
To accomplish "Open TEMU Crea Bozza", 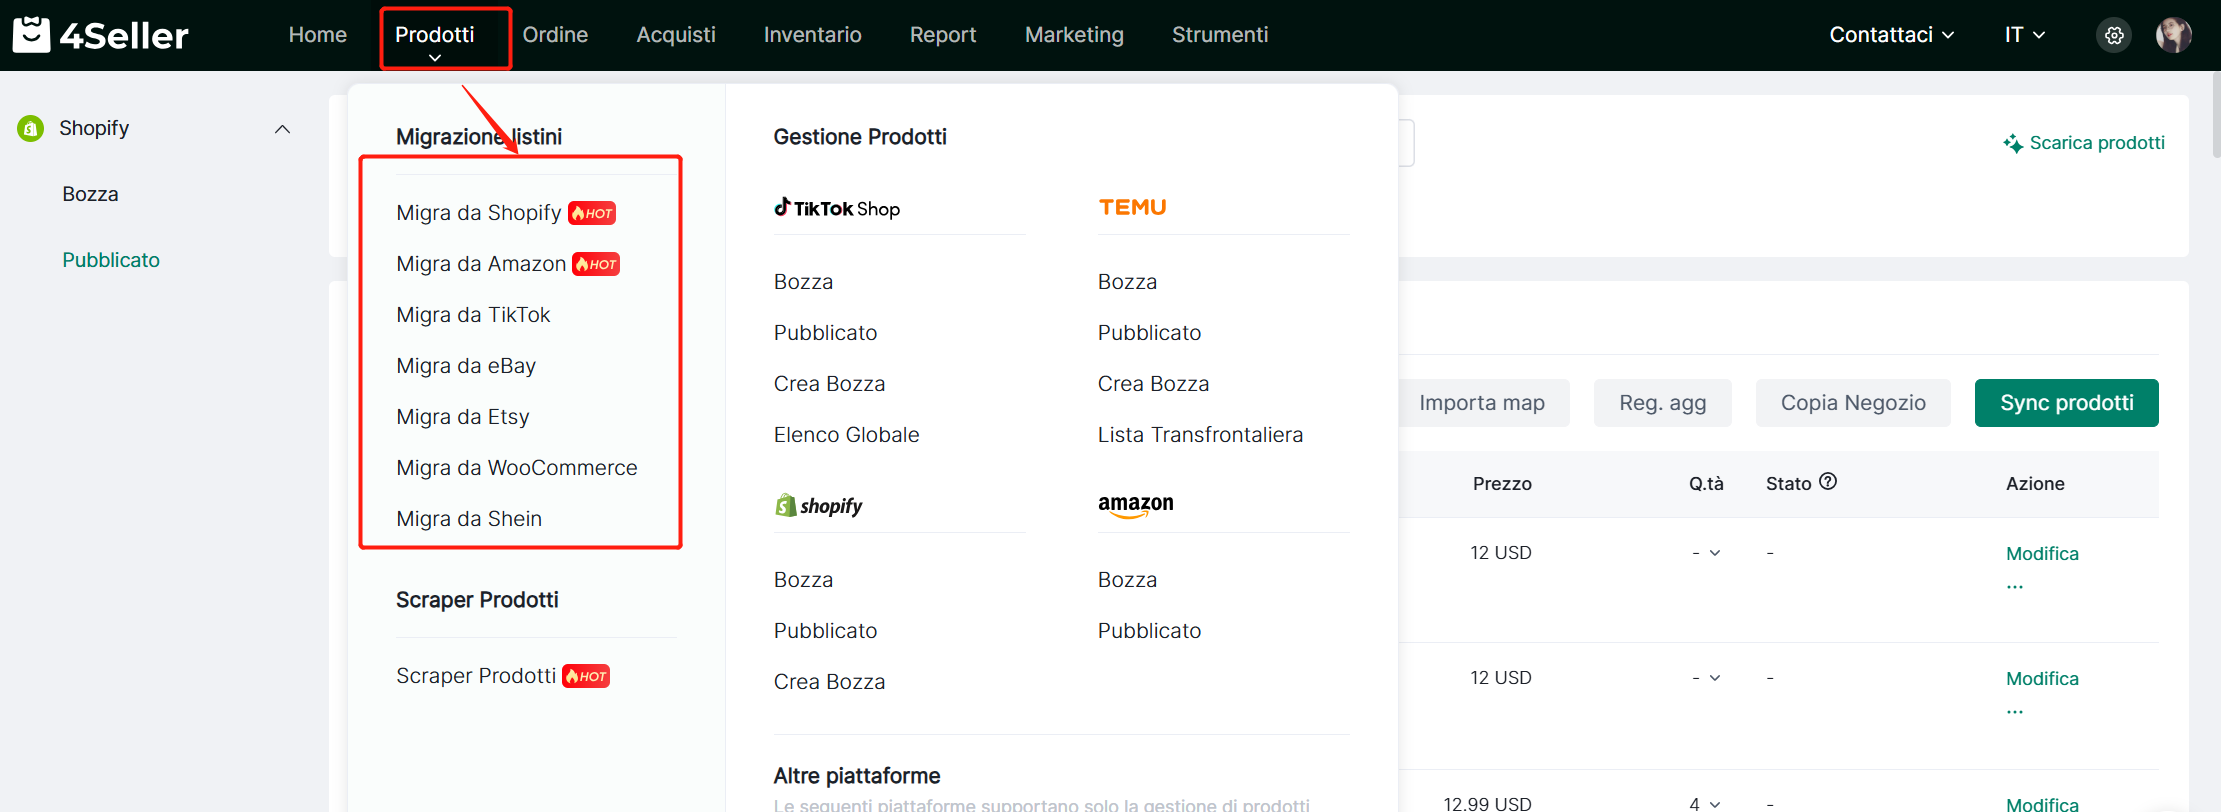I will pos(1153,384).
